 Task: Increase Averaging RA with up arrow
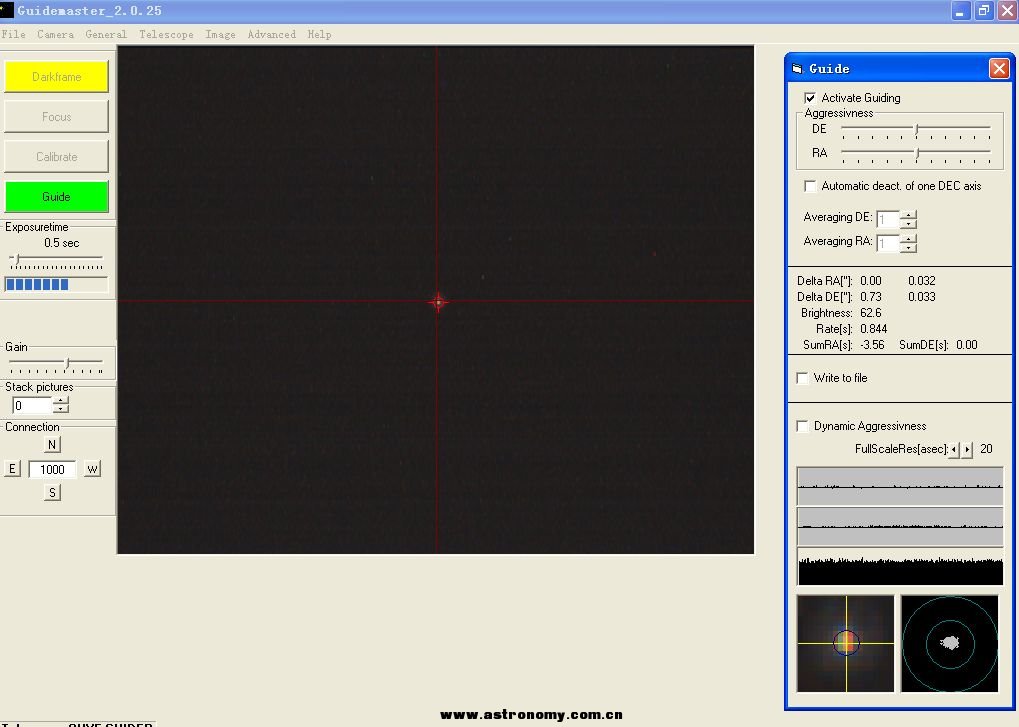click(909, 239)
